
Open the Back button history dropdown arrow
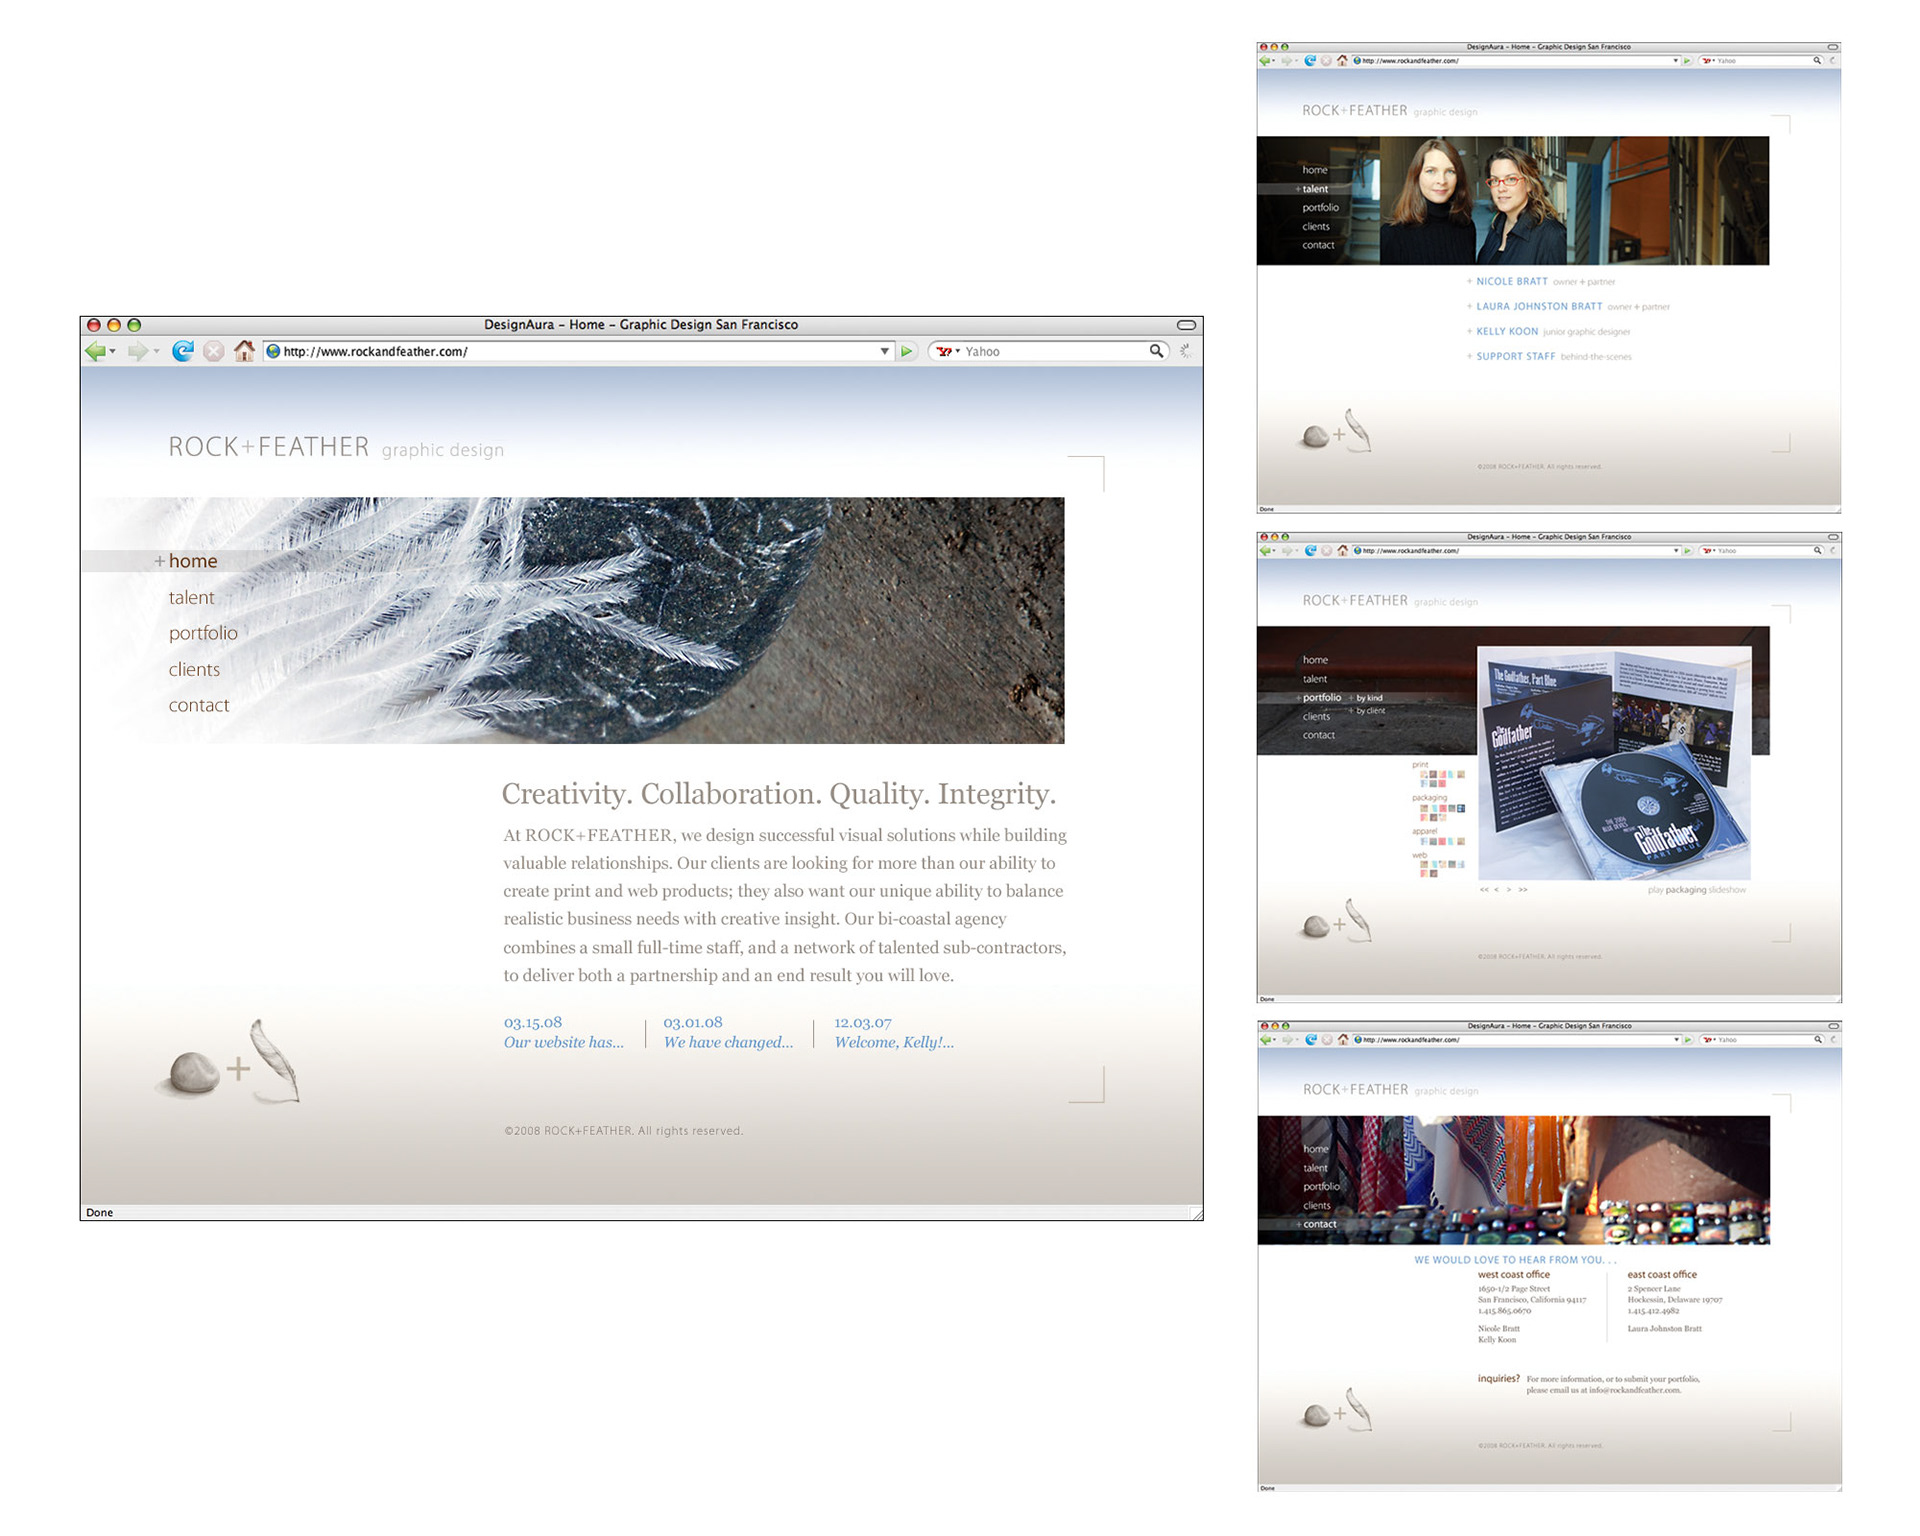(113, 352)
